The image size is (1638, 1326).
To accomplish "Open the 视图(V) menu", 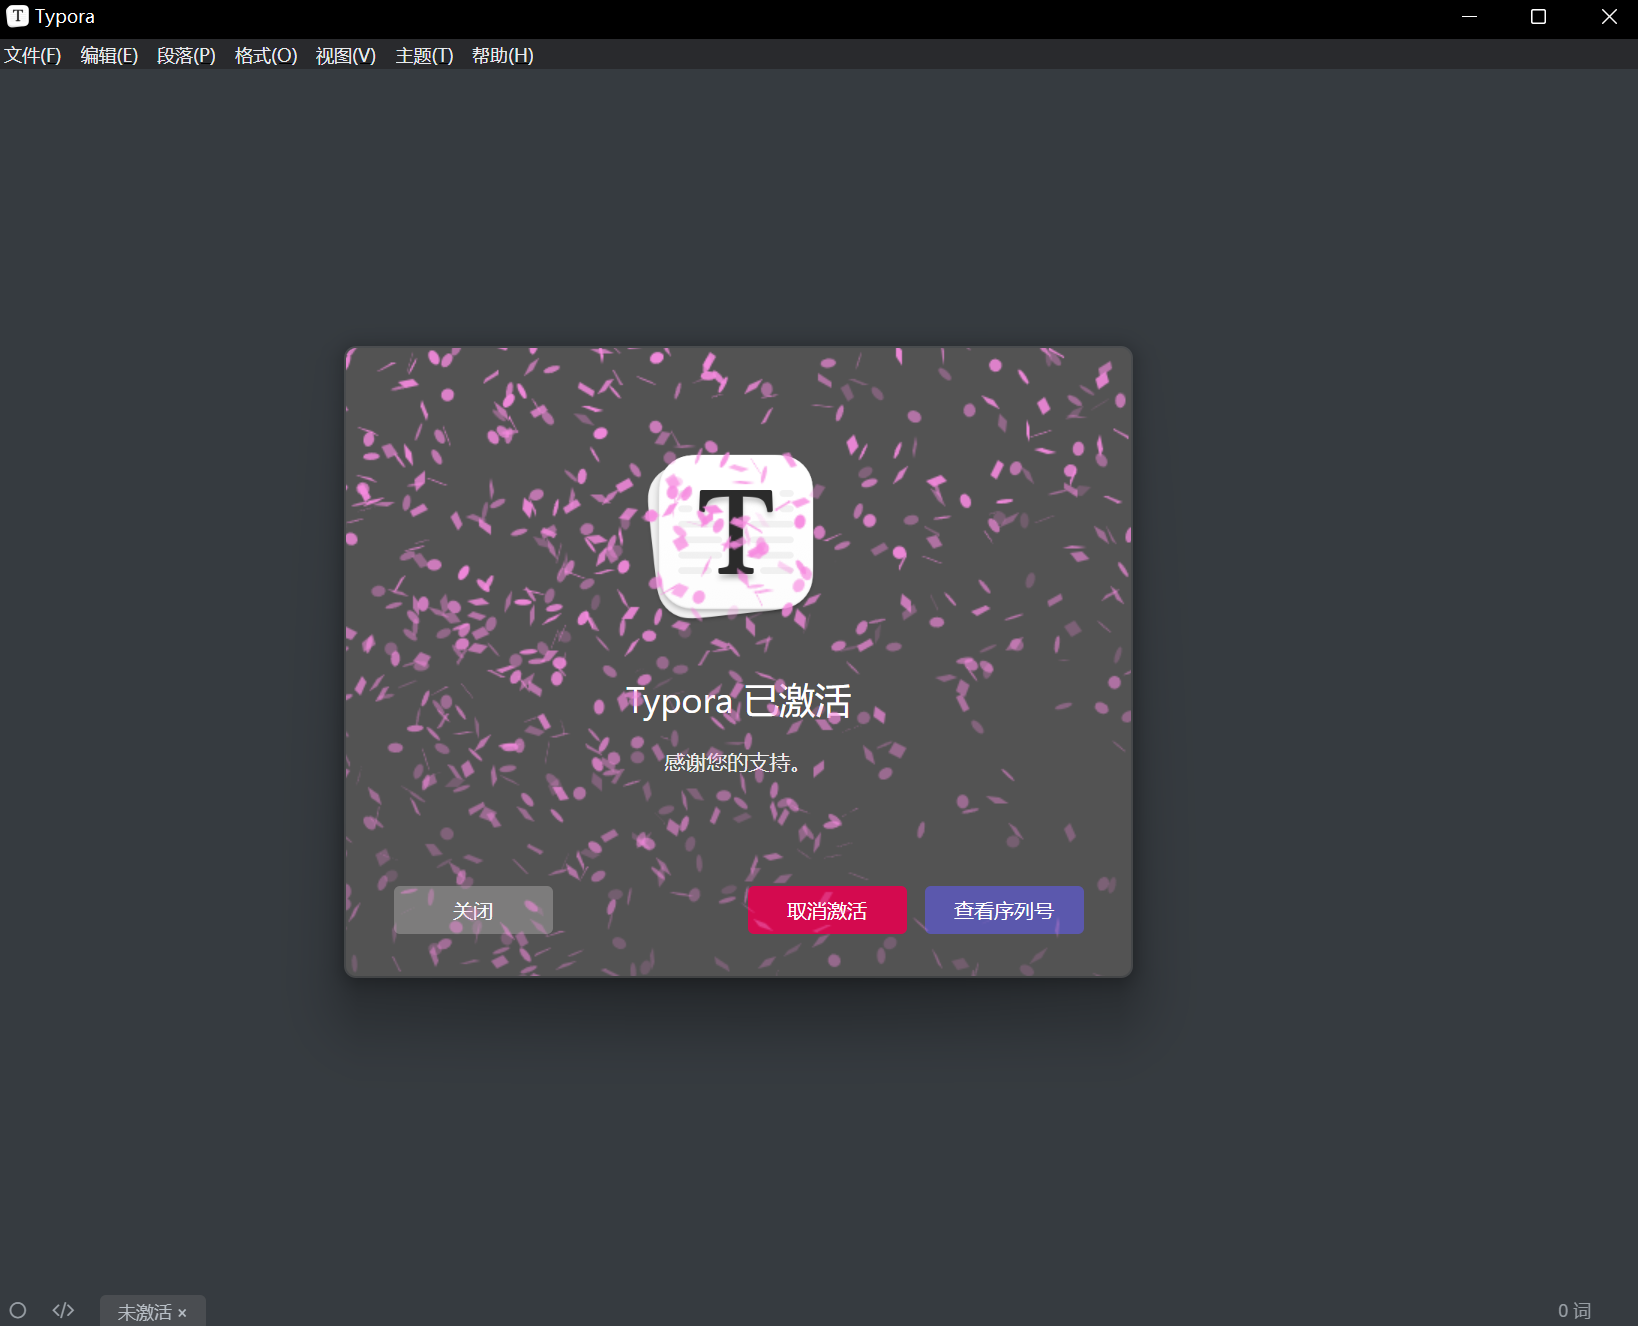I will [x=345, y=56].
